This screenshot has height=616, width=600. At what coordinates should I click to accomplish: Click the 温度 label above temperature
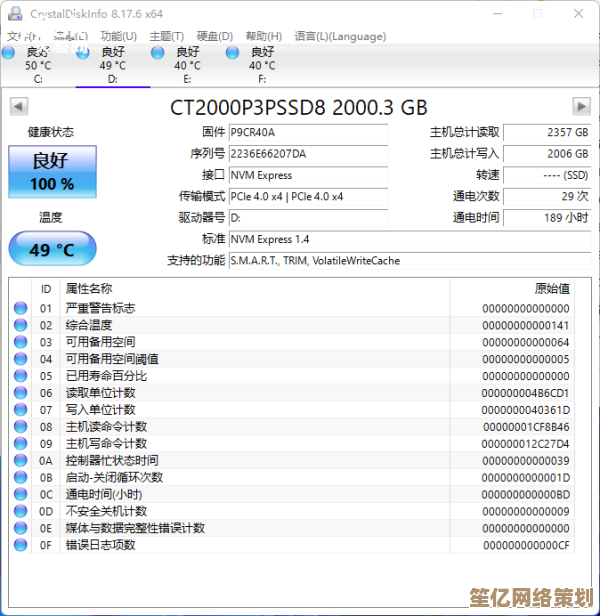click(x=51, y=218)
